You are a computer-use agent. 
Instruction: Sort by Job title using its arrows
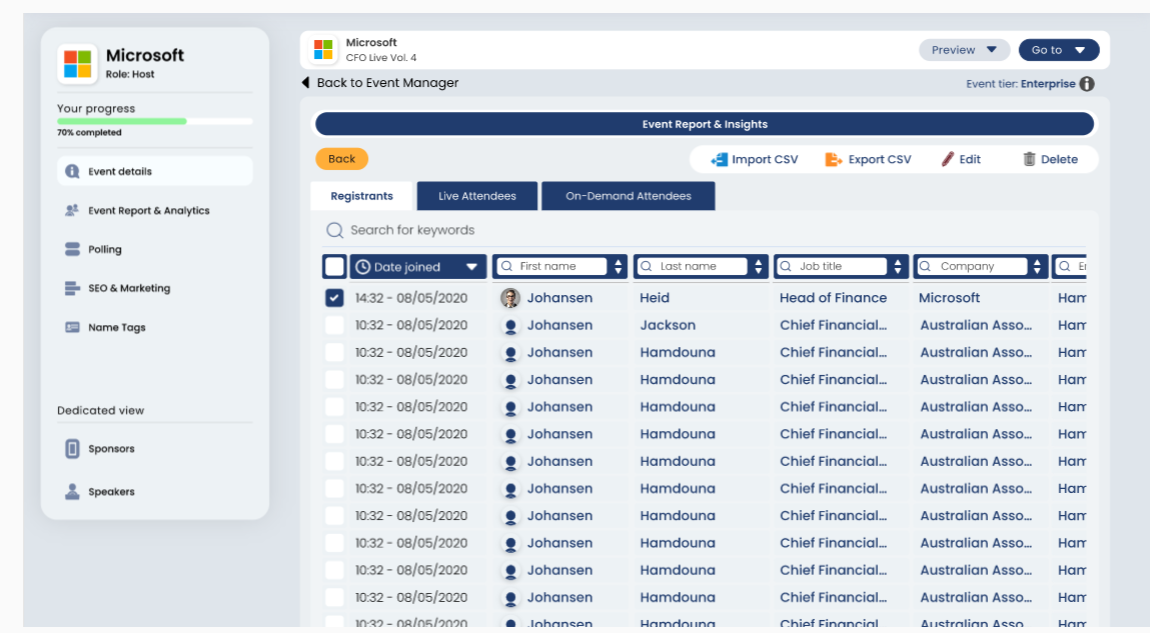click(x=898, y=266)
